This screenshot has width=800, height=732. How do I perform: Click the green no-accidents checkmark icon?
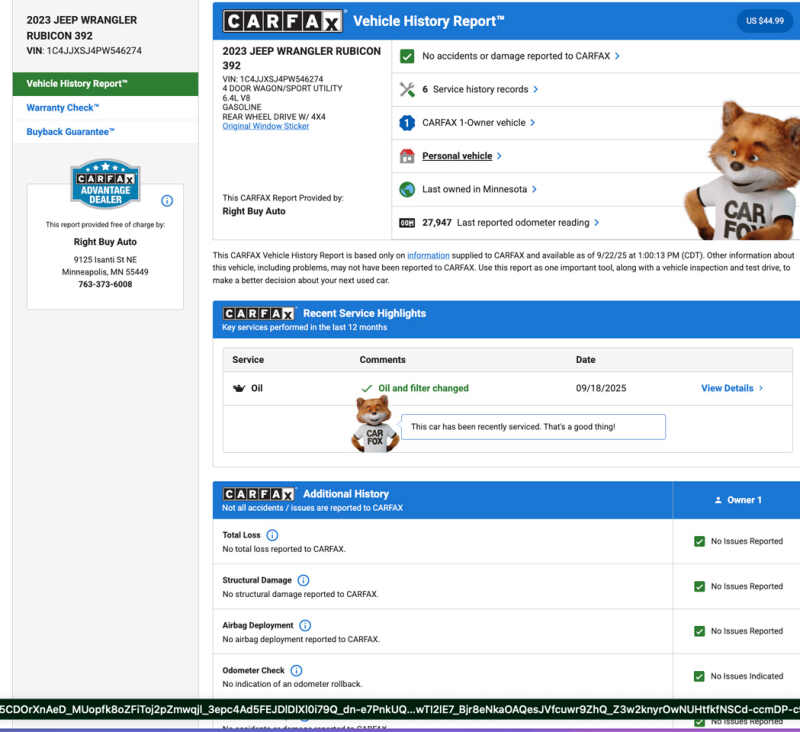[x=407, y=56]
